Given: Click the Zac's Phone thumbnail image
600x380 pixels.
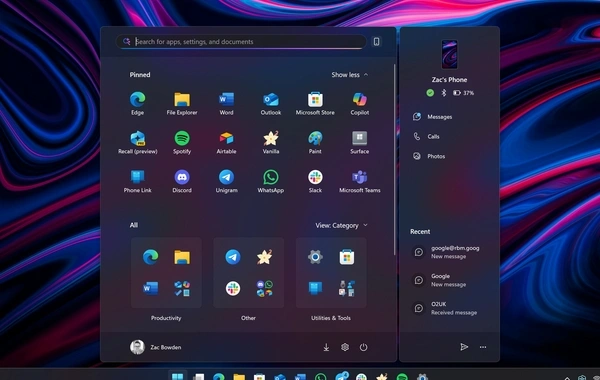Looking at the screenshot, I should [449, 54].
